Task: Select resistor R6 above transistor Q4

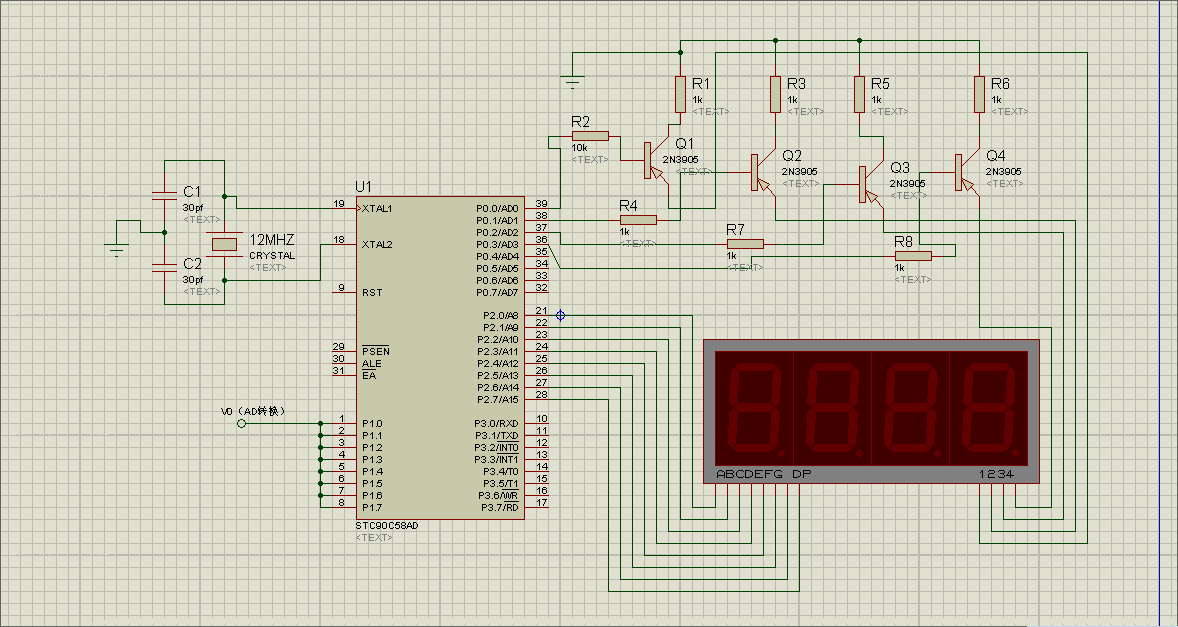Action: click(x=979, y=94)
